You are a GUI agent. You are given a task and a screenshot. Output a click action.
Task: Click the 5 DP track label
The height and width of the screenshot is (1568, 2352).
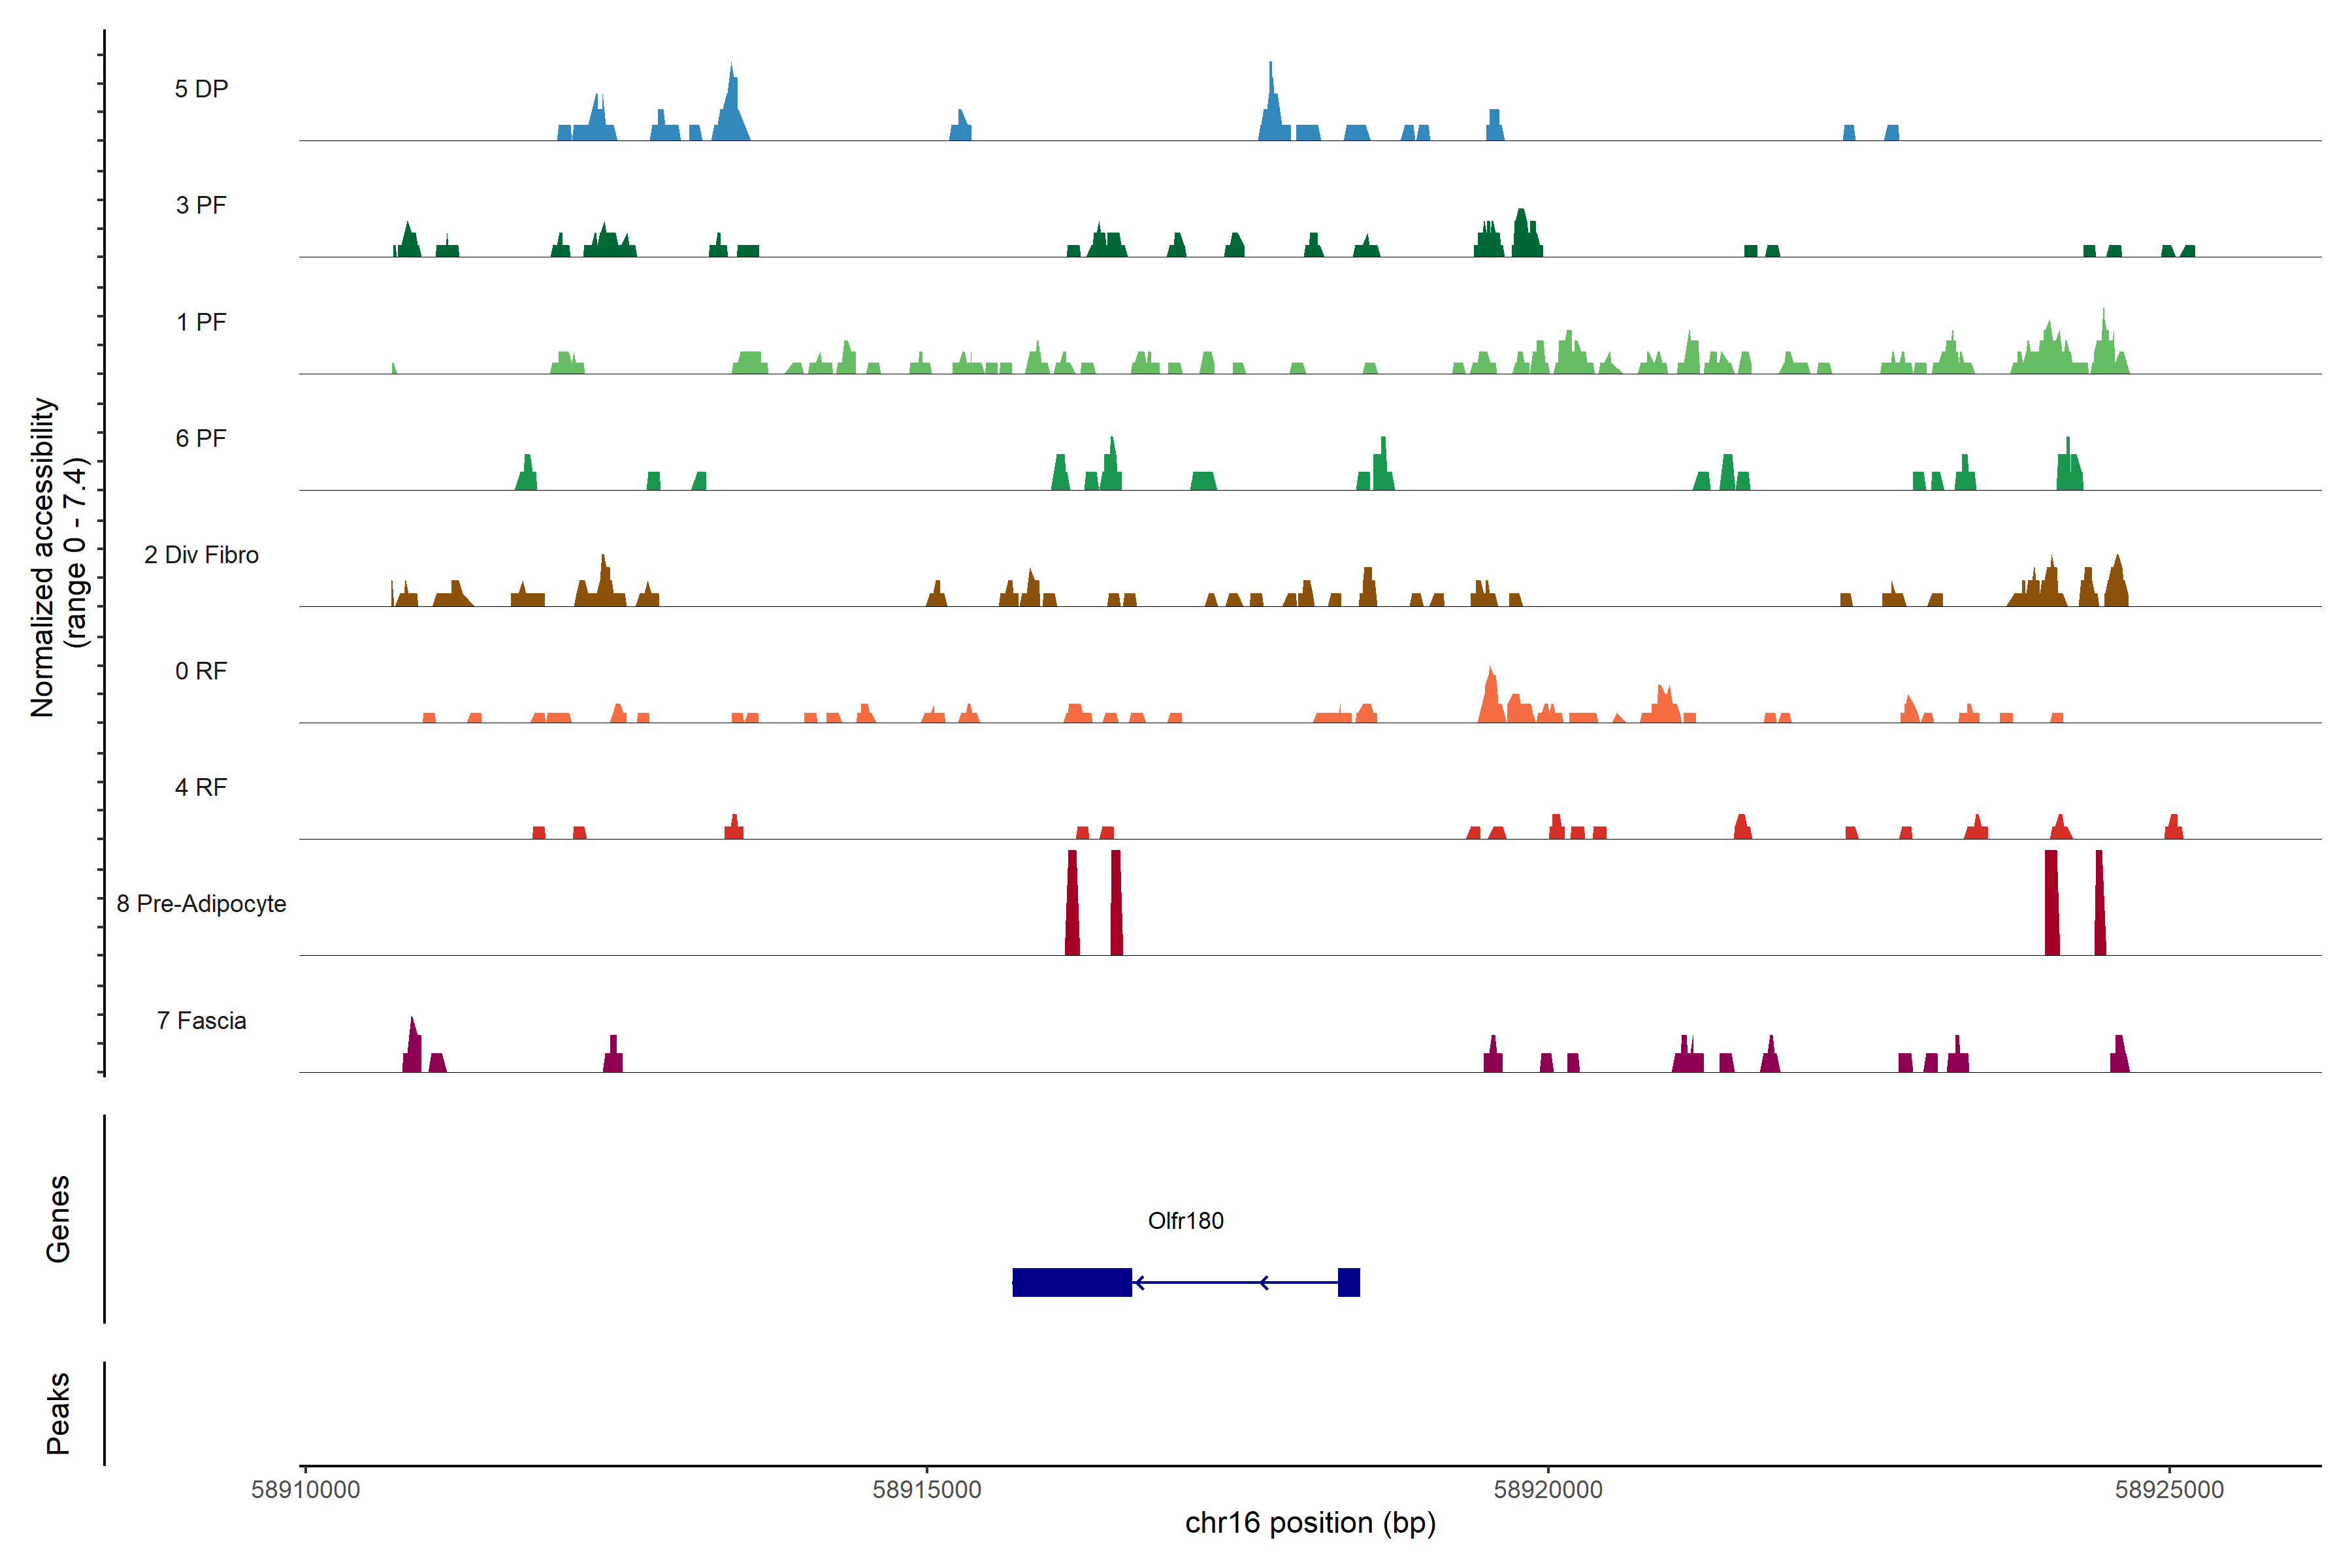(x=201, y=89)
